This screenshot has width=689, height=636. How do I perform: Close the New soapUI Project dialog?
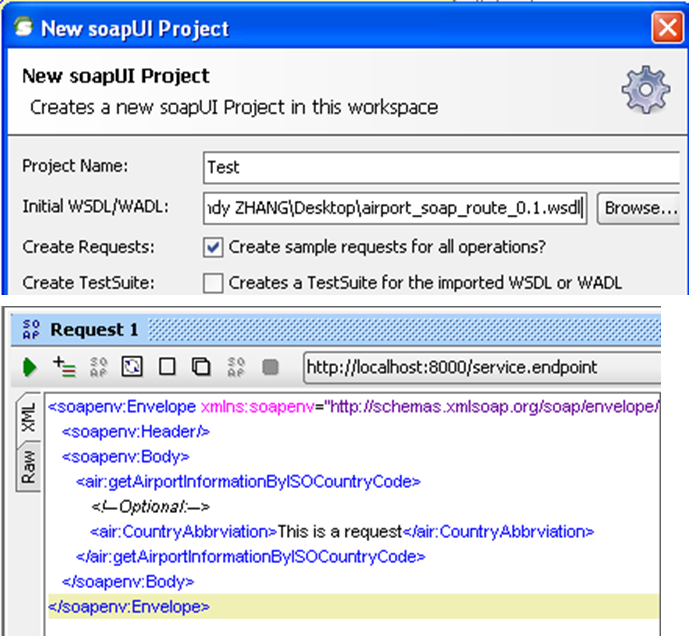tap(665, 27)
